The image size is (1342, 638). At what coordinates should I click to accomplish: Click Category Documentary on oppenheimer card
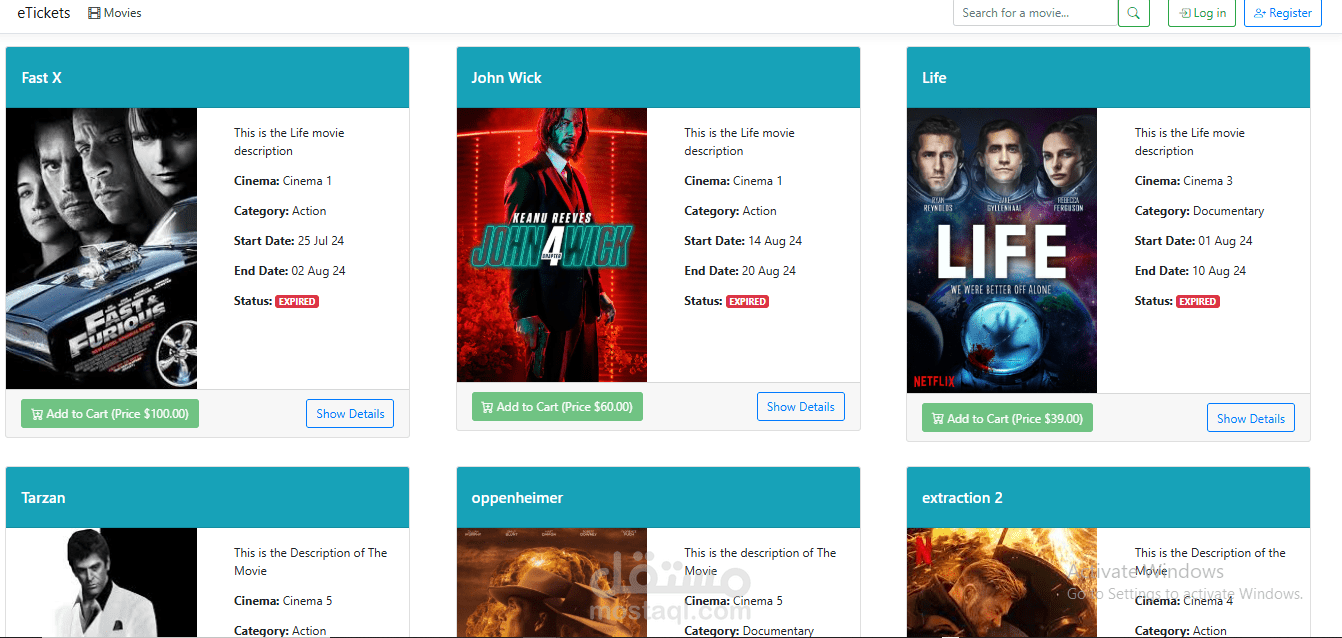[778, 631]
